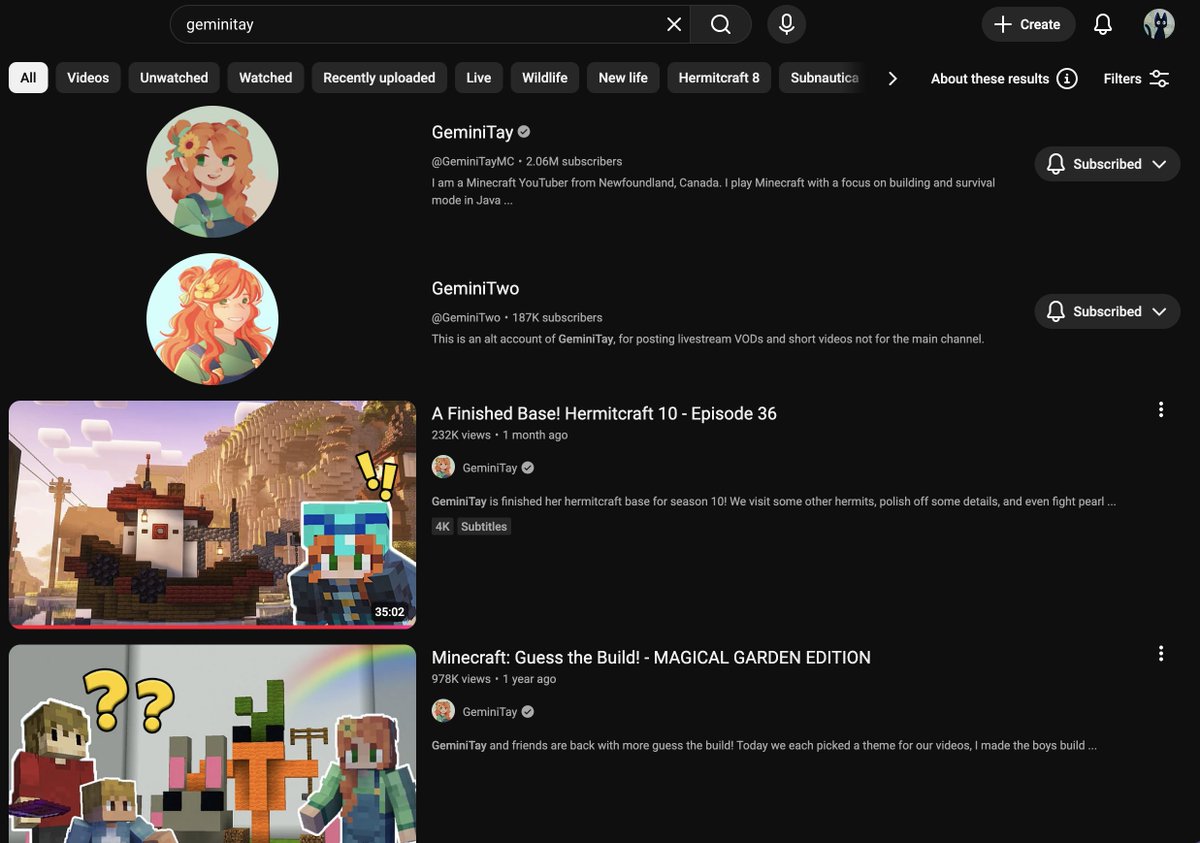Click '978K views • 1 year ago' text

pyautogui.click(x=494, y=679)
